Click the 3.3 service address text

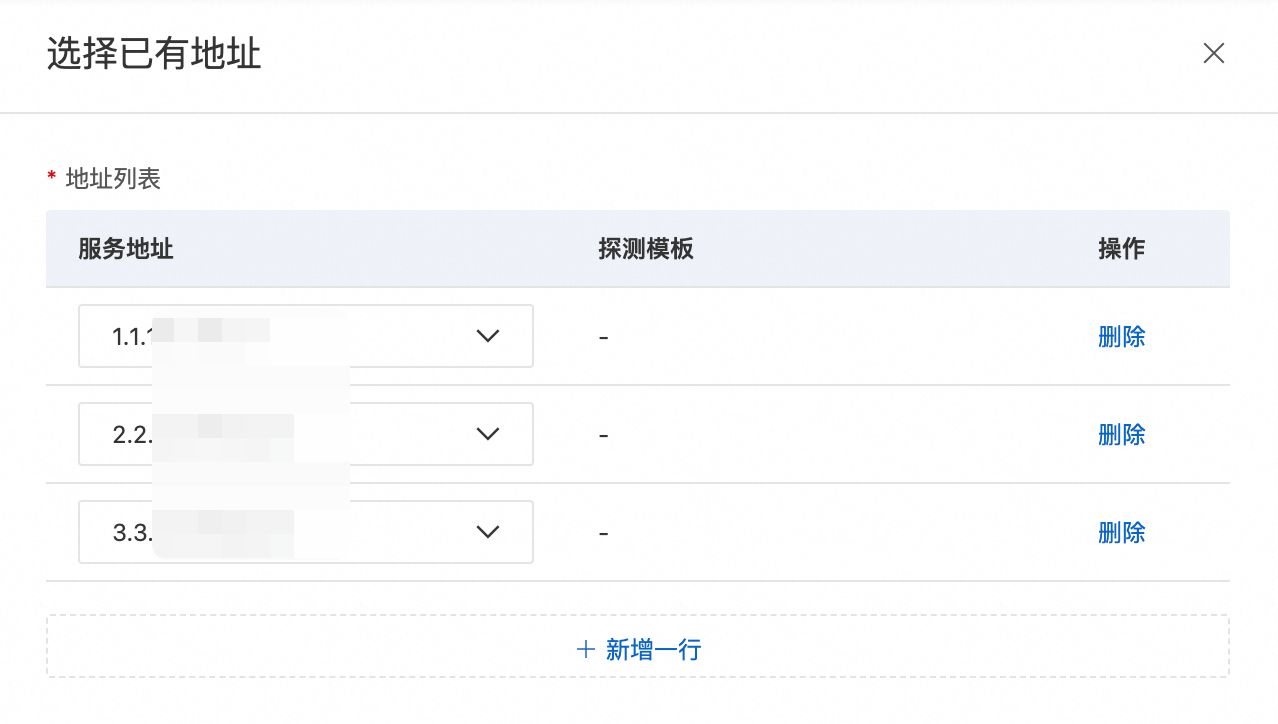(131, 532)
